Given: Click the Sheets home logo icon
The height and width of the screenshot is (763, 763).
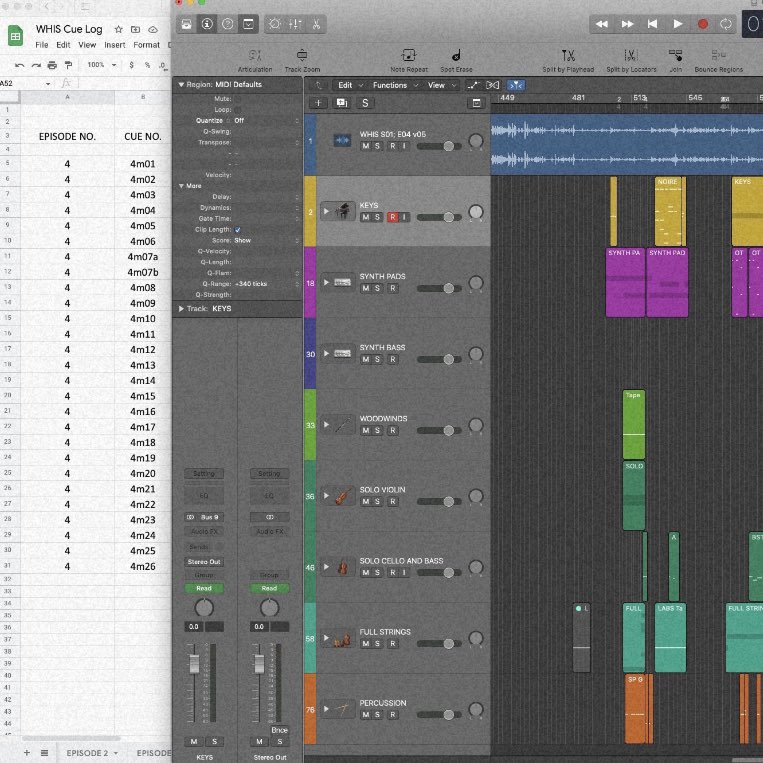Looking at the screenshot, I should 15,36.
